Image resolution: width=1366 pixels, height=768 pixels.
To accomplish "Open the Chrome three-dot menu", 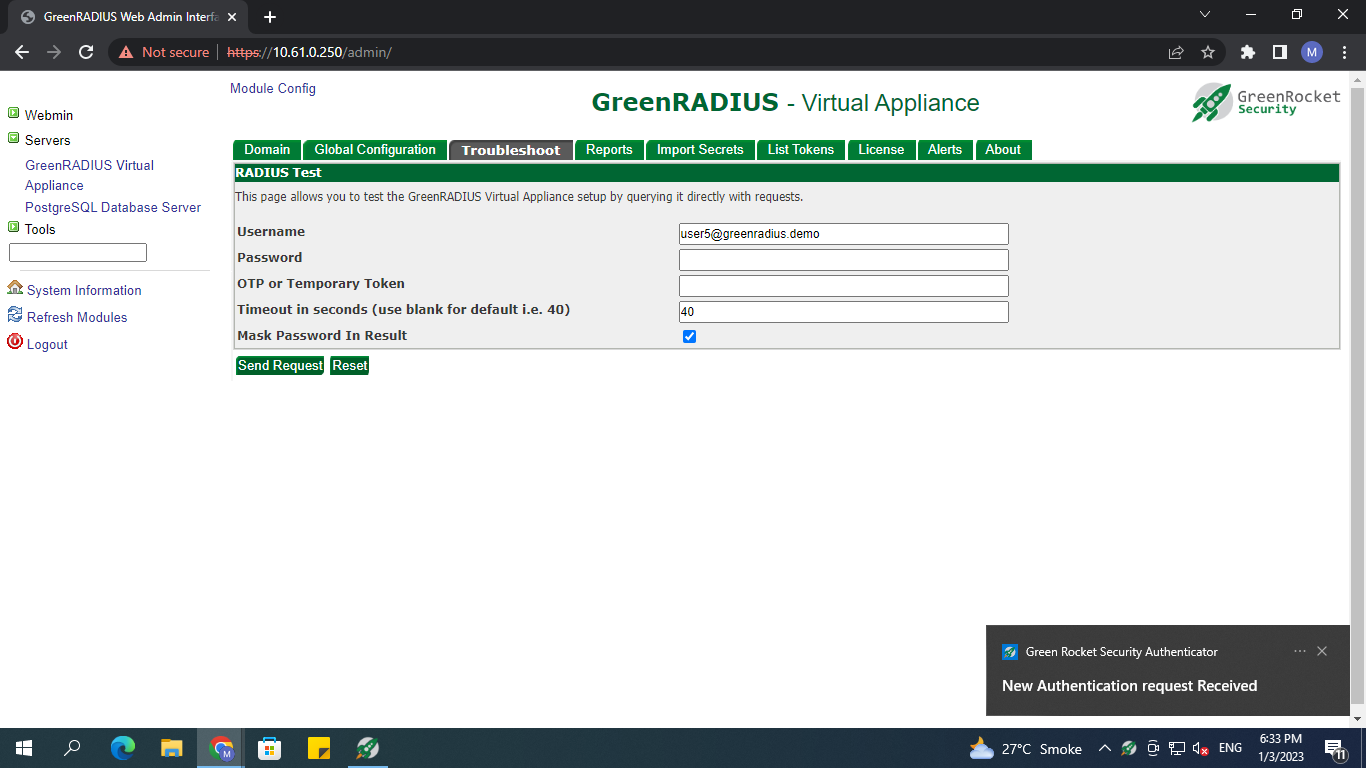I will click(x=1343, y=52).
